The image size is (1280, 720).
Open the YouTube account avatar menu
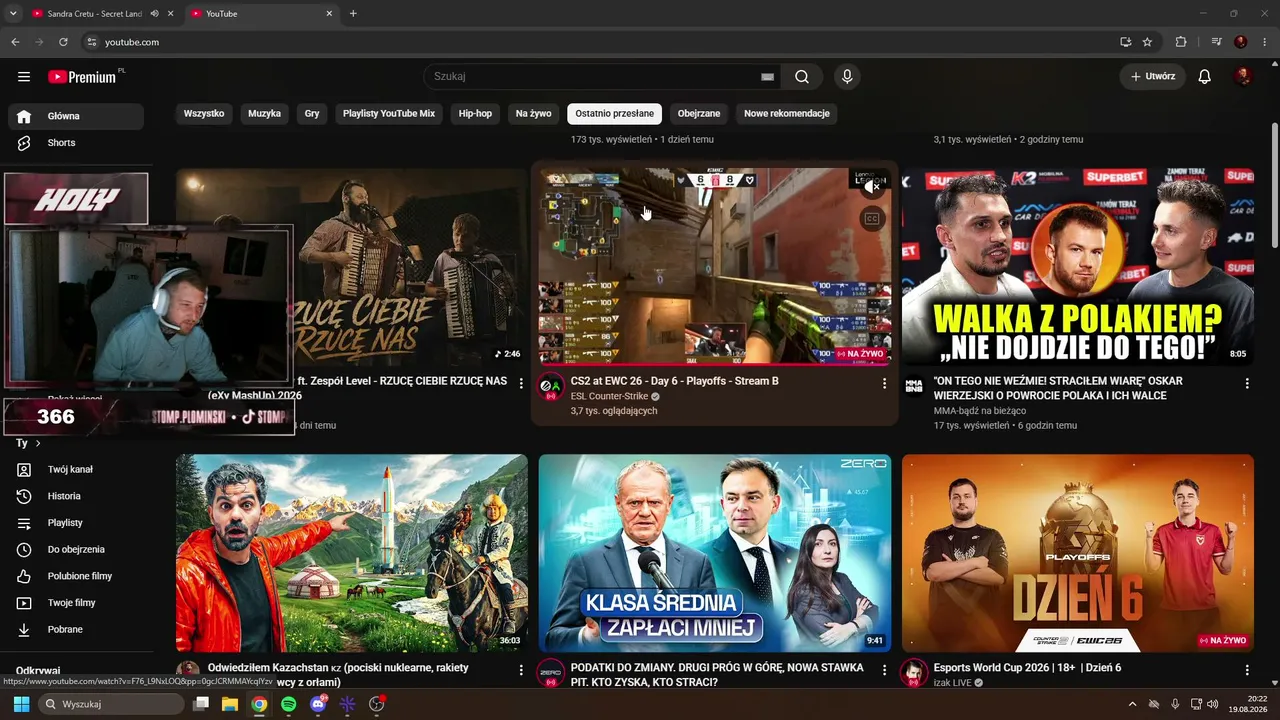[1243, 77]
